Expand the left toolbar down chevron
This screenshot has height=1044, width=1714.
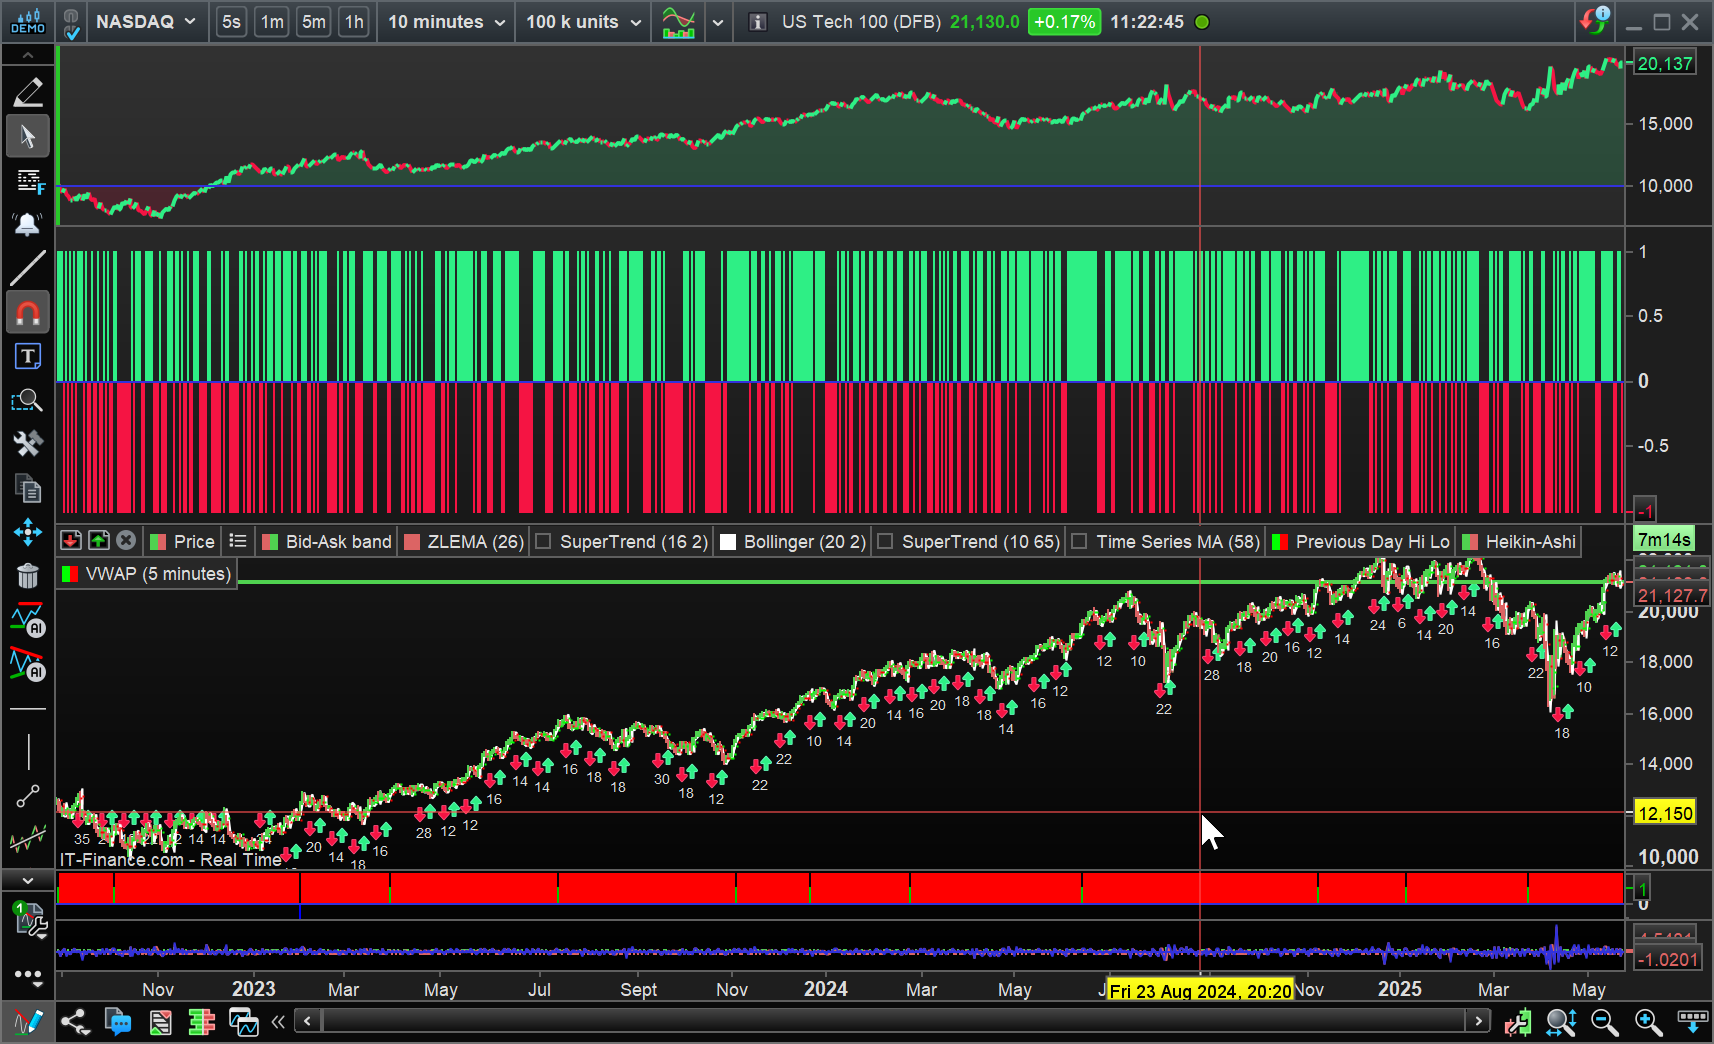coord(28,880)
